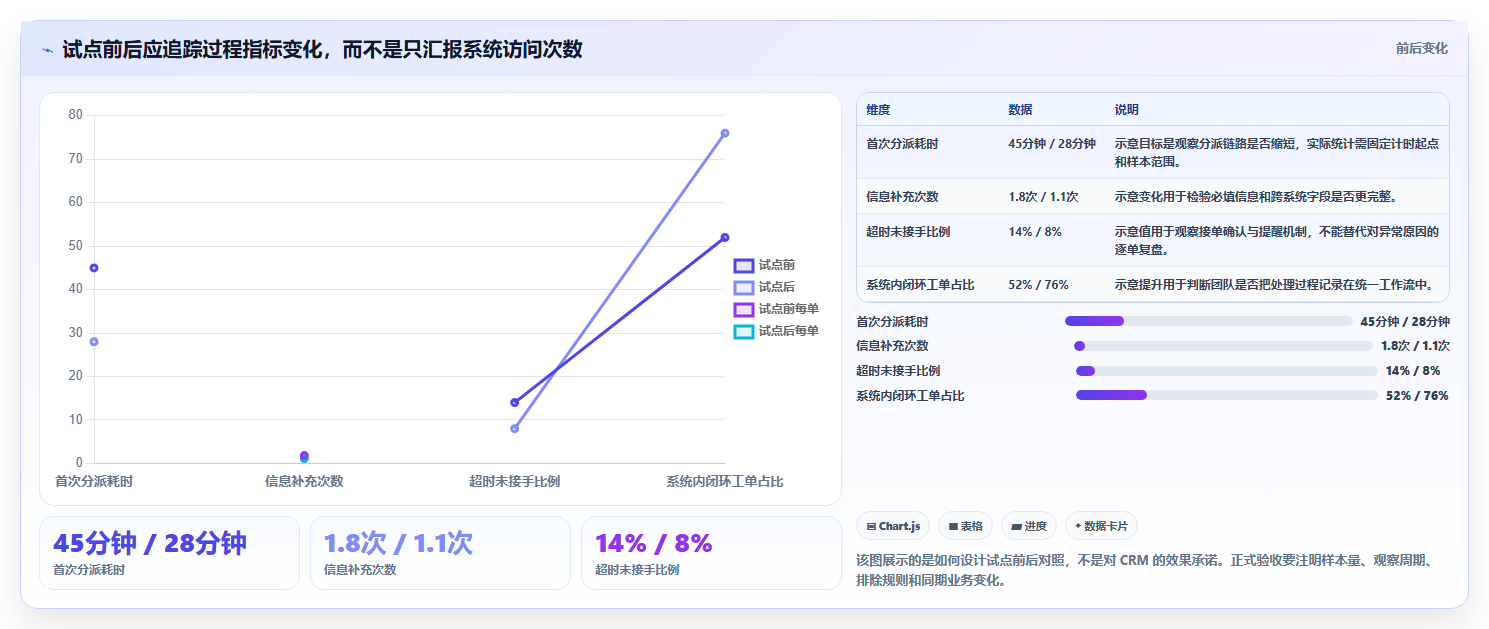Toggle the 试点前每单 legend swatch
1489x629 pixels.
click(744, 309)
